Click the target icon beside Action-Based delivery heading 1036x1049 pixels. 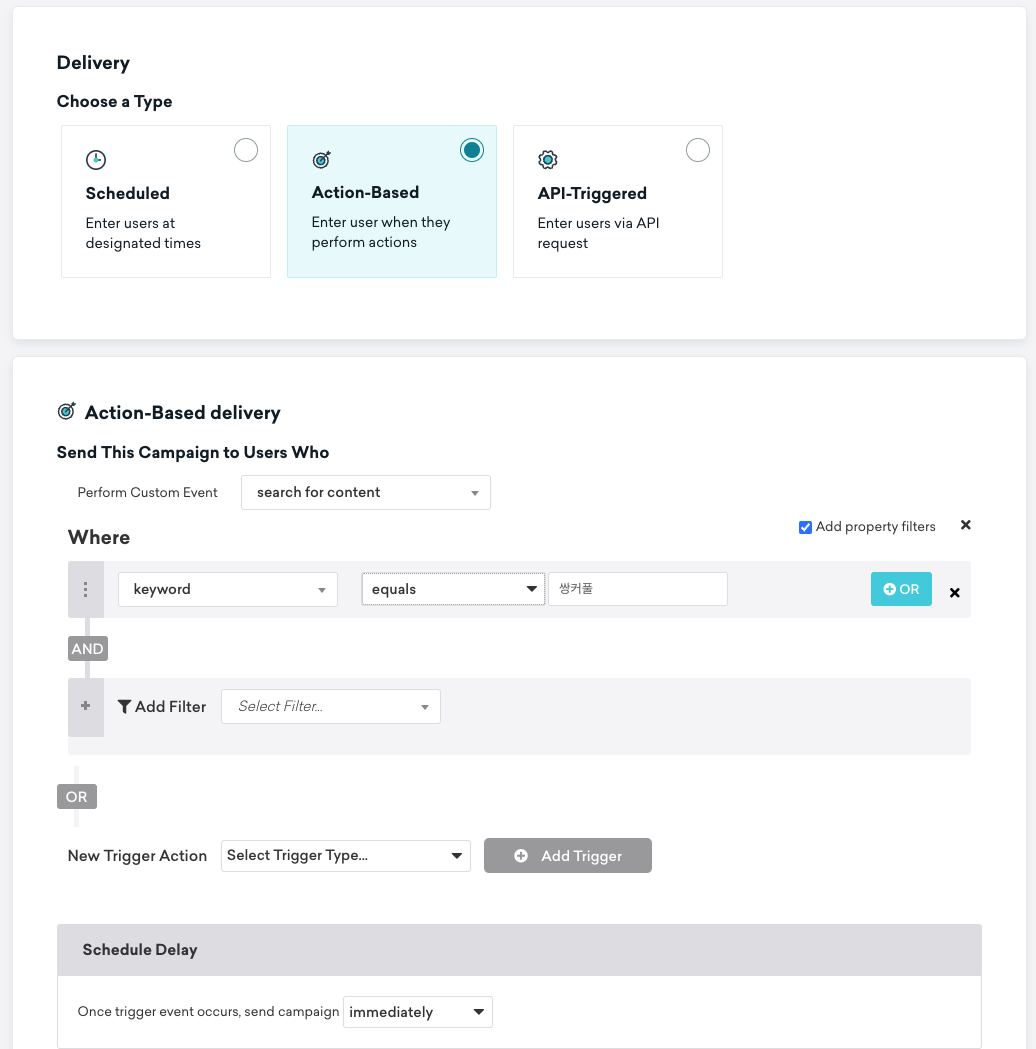(x=67, y=411)
